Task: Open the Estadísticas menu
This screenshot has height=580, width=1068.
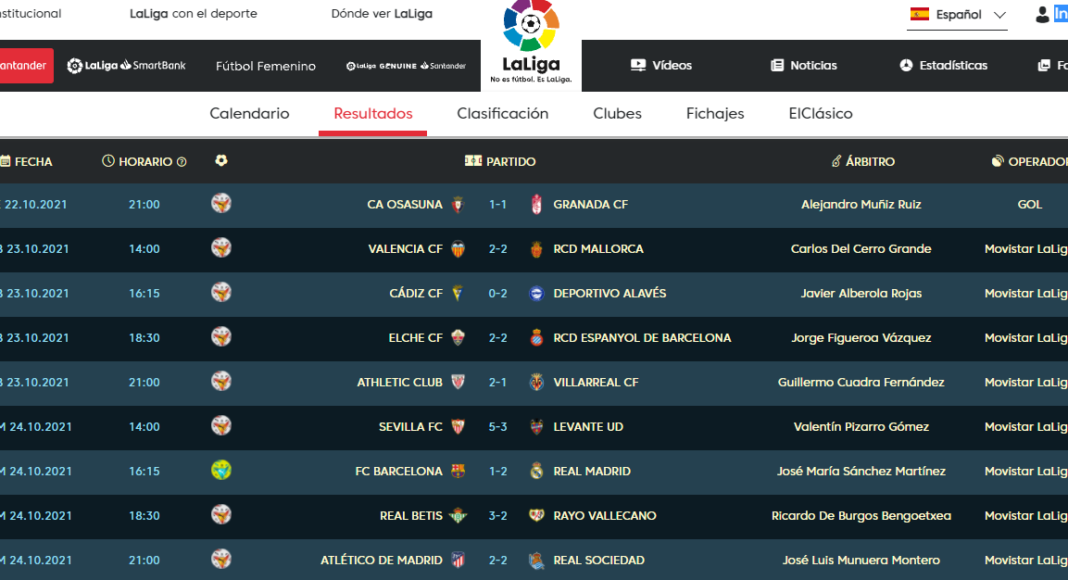Action: point(943,66)
